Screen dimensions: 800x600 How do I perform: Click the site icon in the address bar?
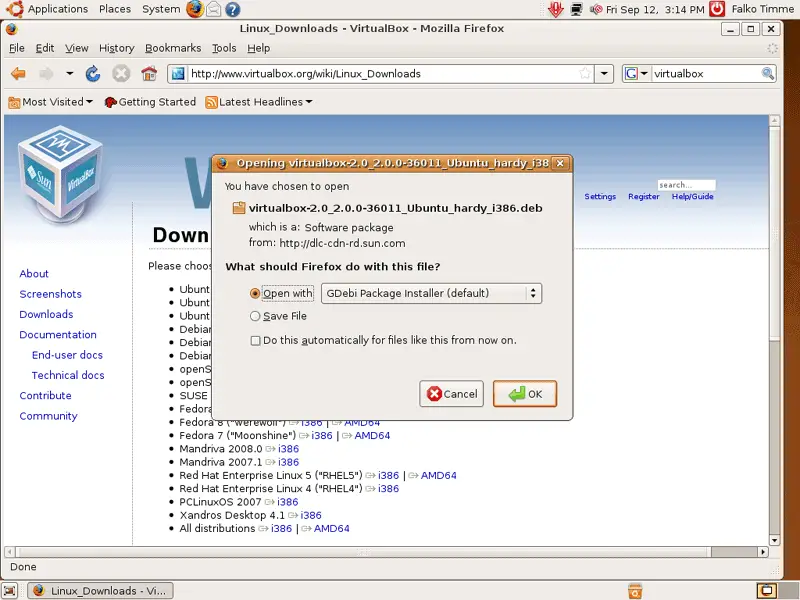tap(178, 73)
